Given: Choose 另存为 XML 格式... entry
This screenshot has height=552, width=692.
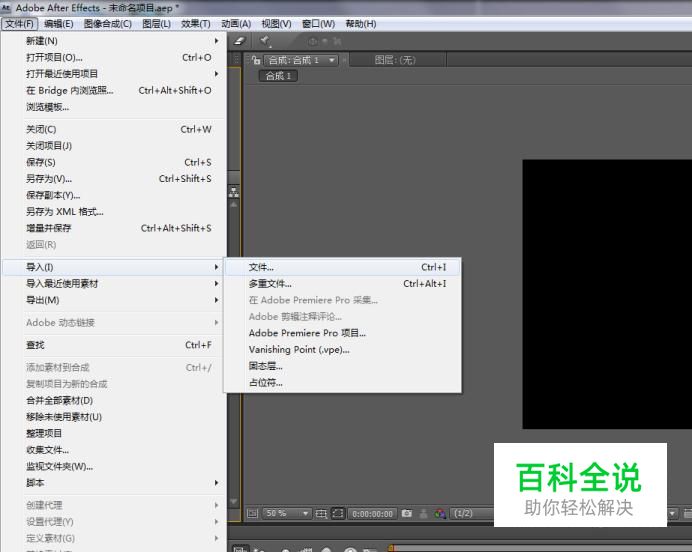Looking at the screenshot, I should click(x=114, y=212).
